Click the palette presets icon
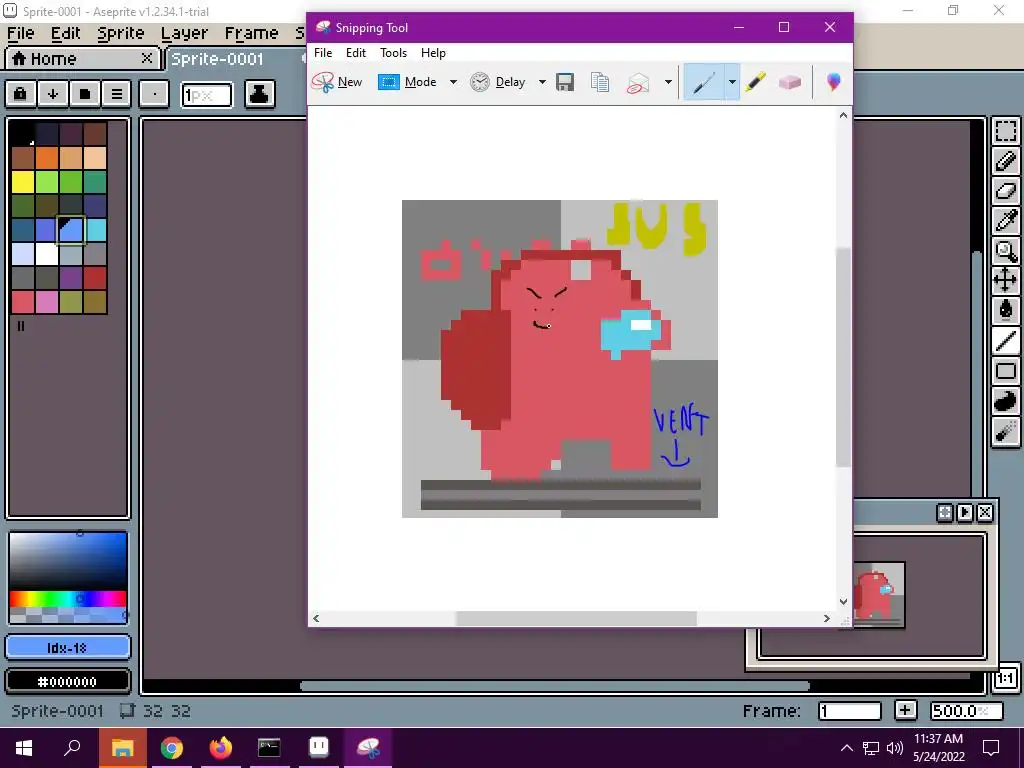The width and height of the screenshot is (1024, 768). tap(85, 94)
